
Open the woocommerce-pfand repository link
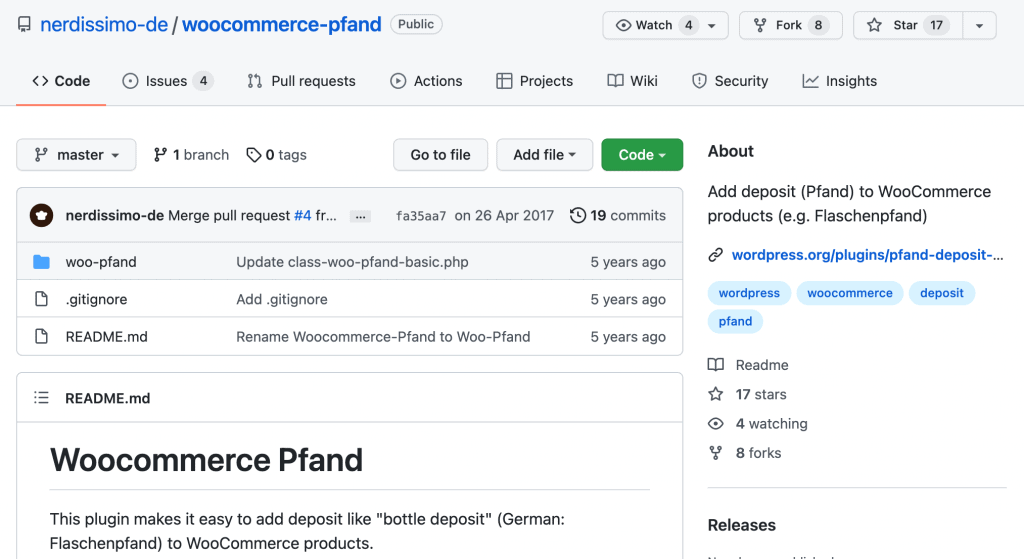pos(281,25)
